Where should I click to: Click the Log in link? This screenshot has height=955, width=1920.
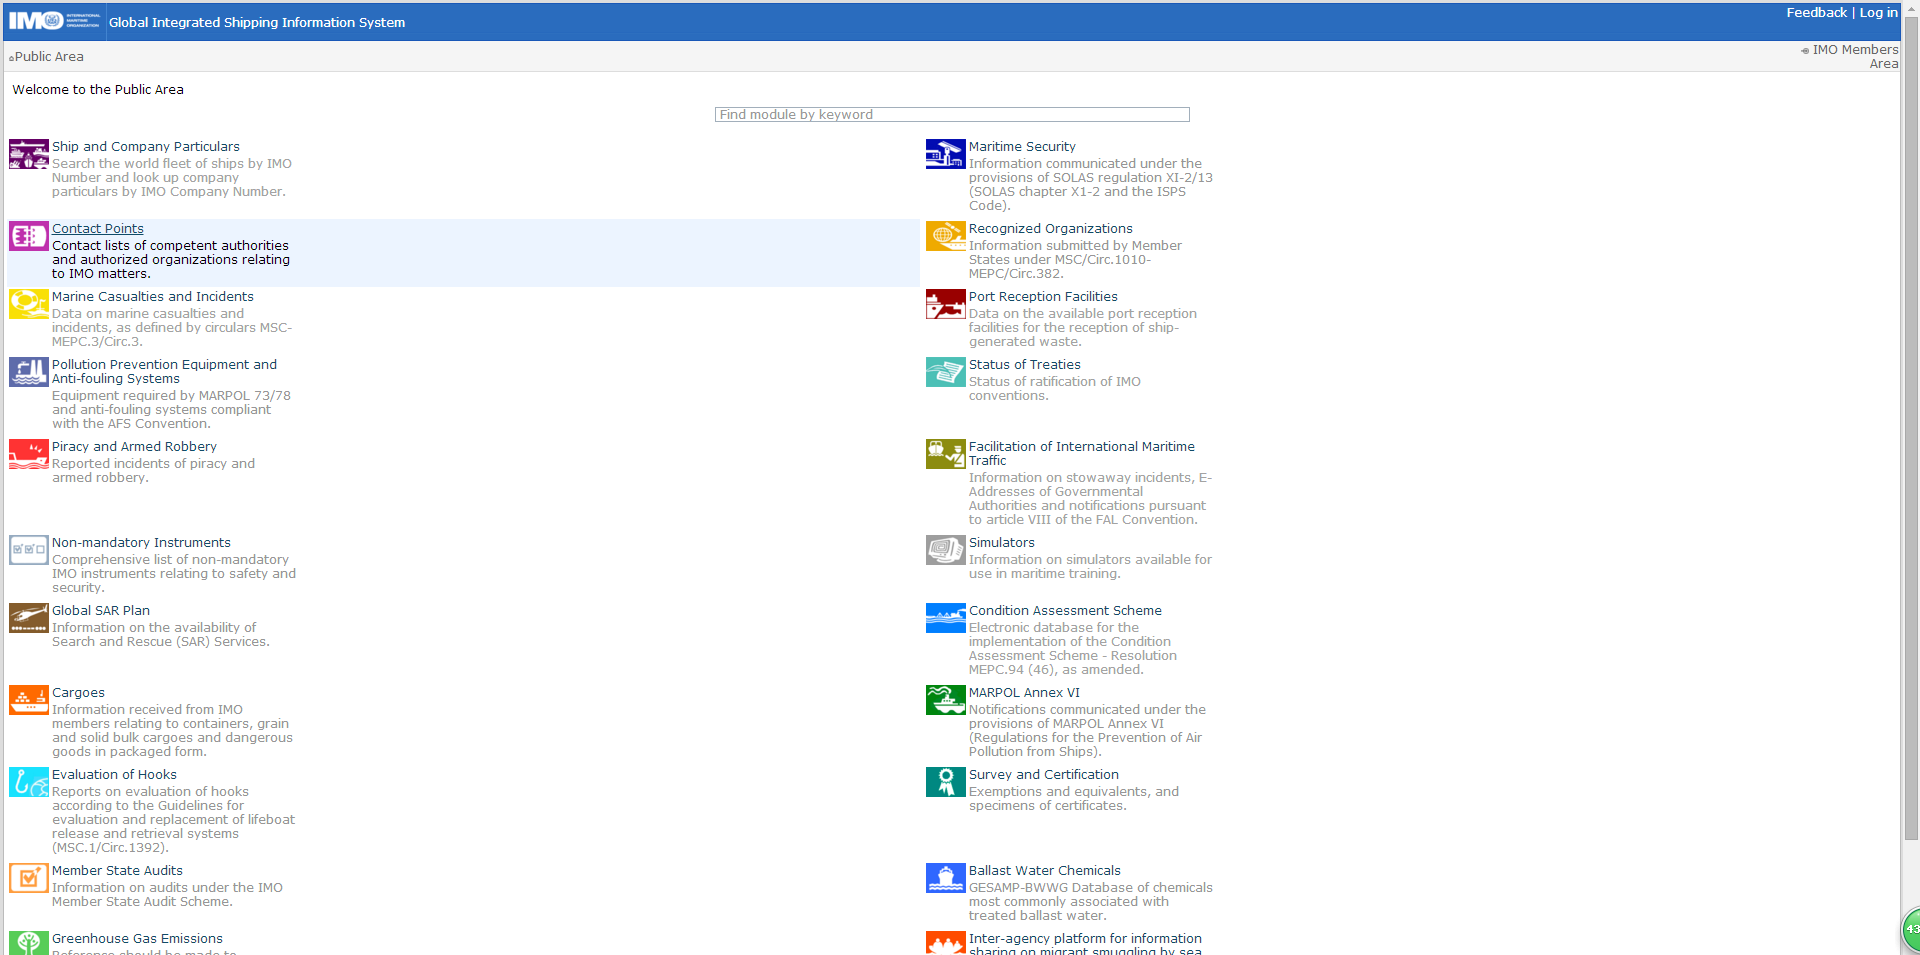(x=1878, y=13)
